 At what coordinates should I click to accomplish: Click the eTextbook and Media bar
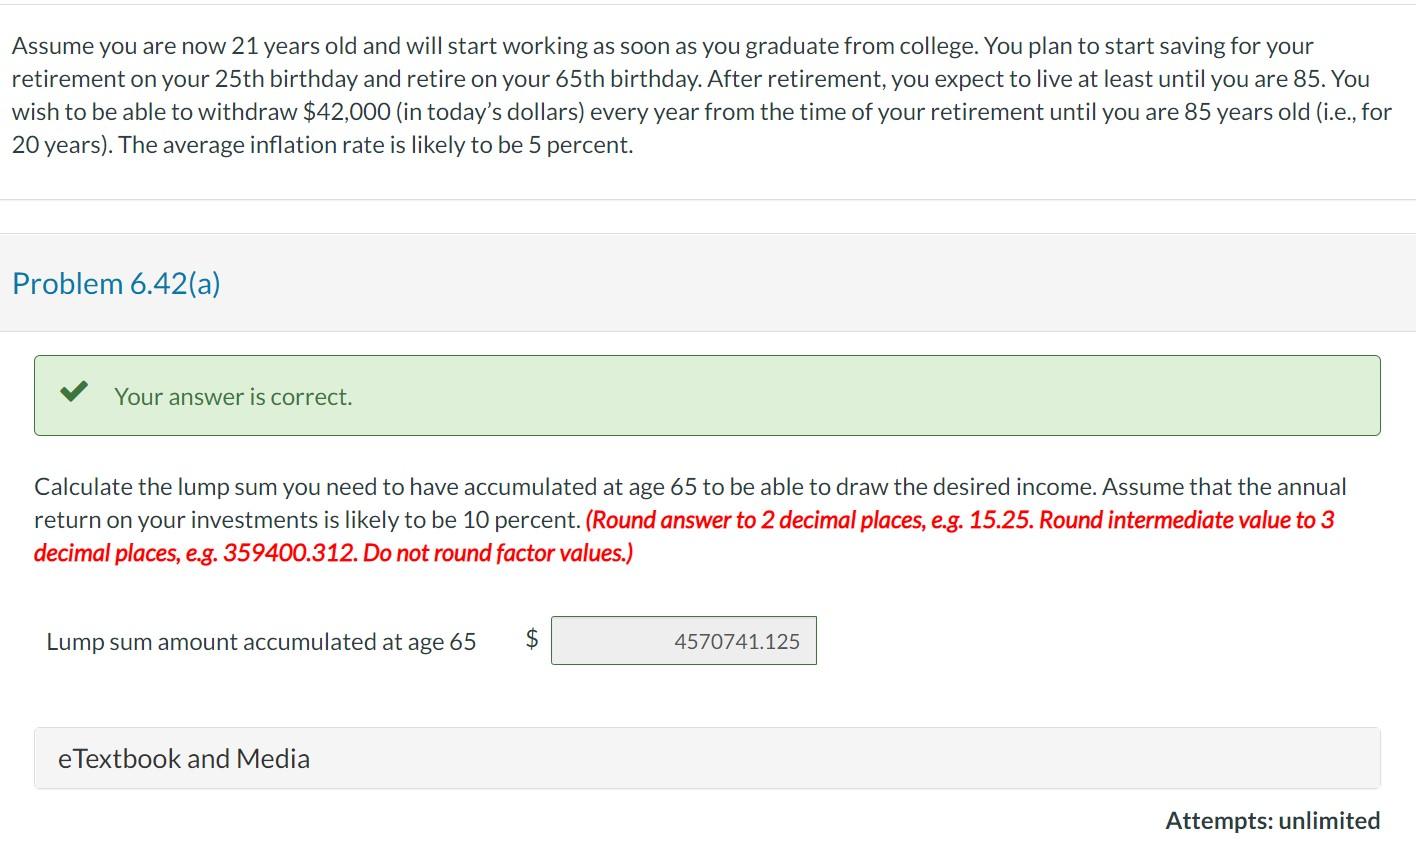707,758
